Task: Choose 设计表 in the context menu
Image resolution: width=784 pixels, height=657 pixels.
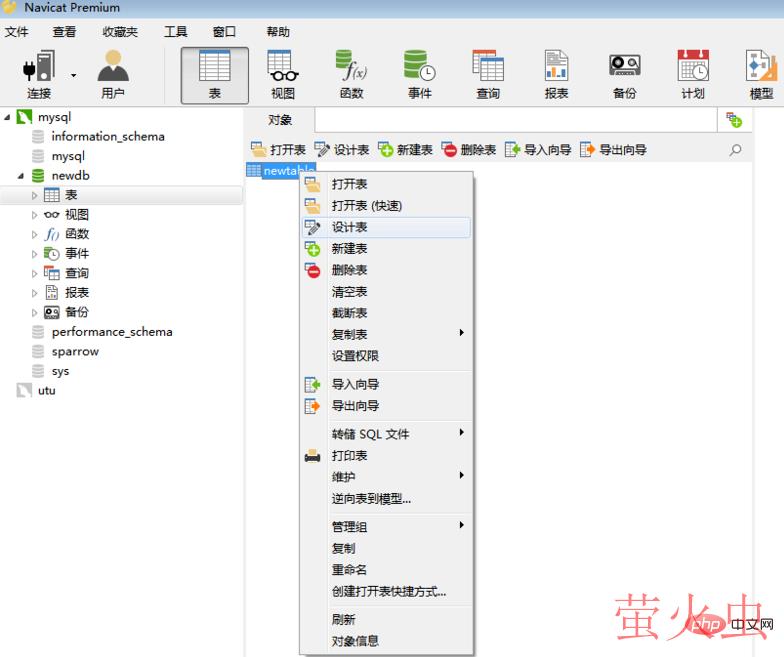Action: pos(386,227)
